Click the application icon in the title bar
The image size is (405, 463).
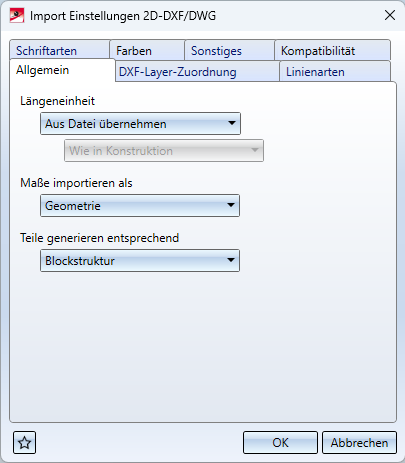tap(17, 15)
